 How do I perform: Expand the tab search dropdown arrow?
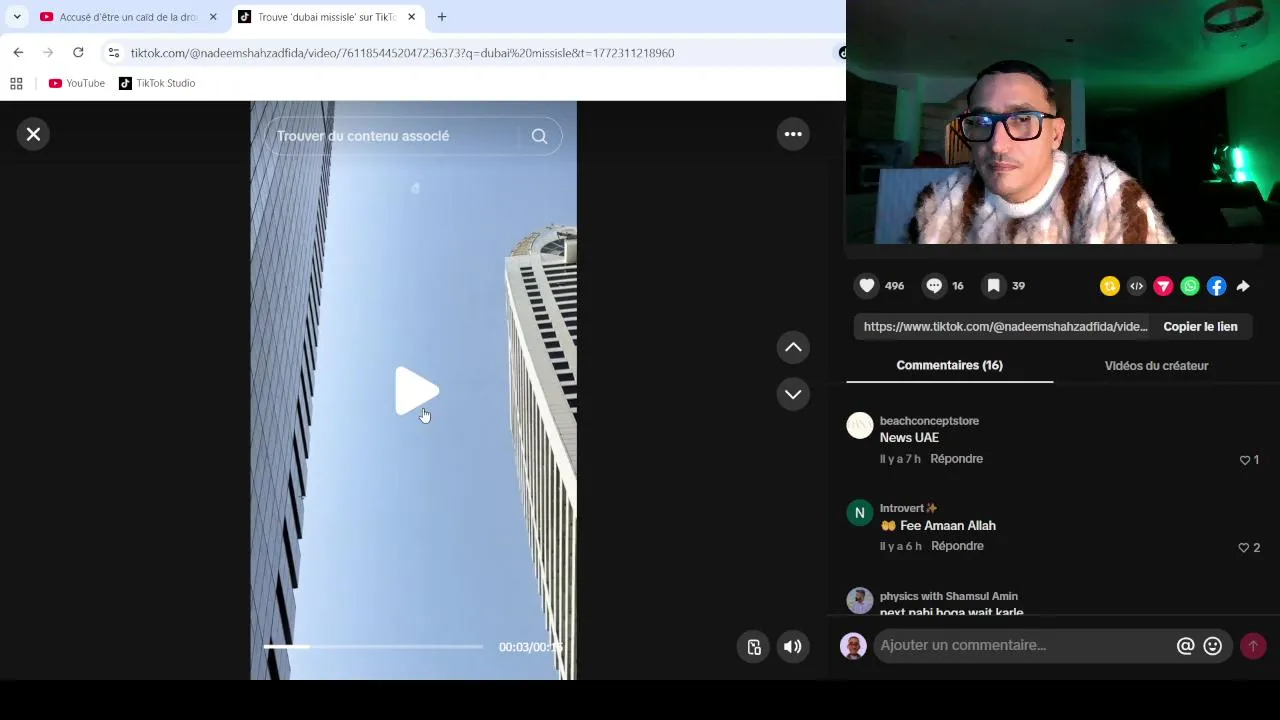click(17, 17)
